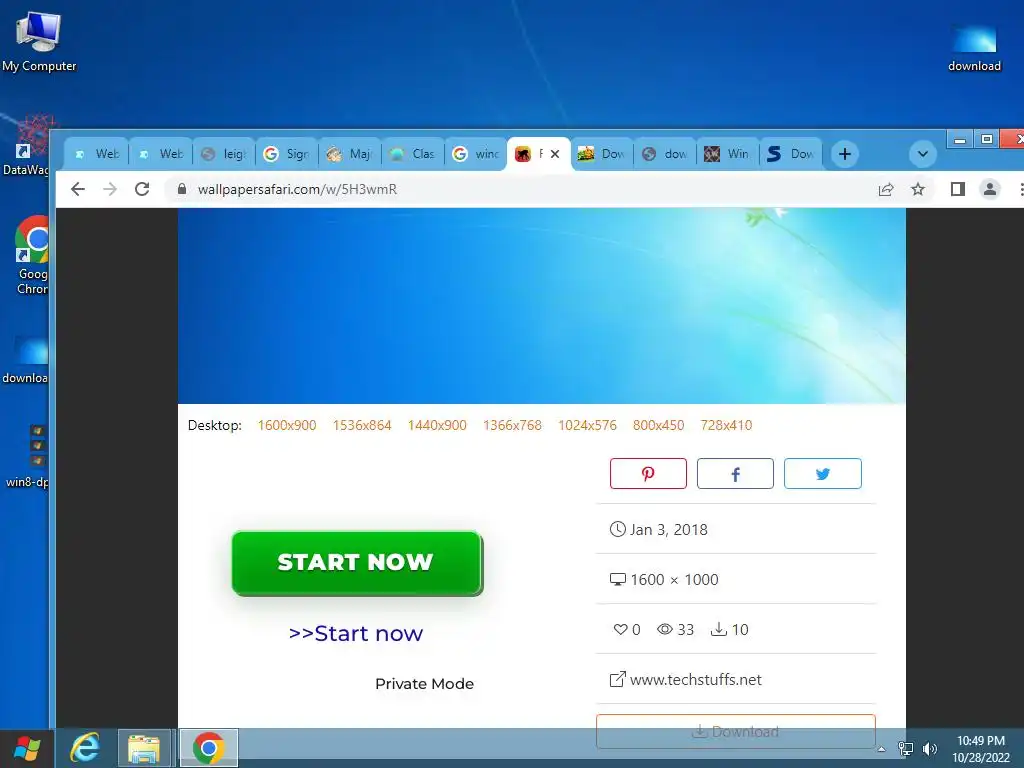Select the 800x450 resolution link
Screen dimensions: 1024x768
pos(658,425)
